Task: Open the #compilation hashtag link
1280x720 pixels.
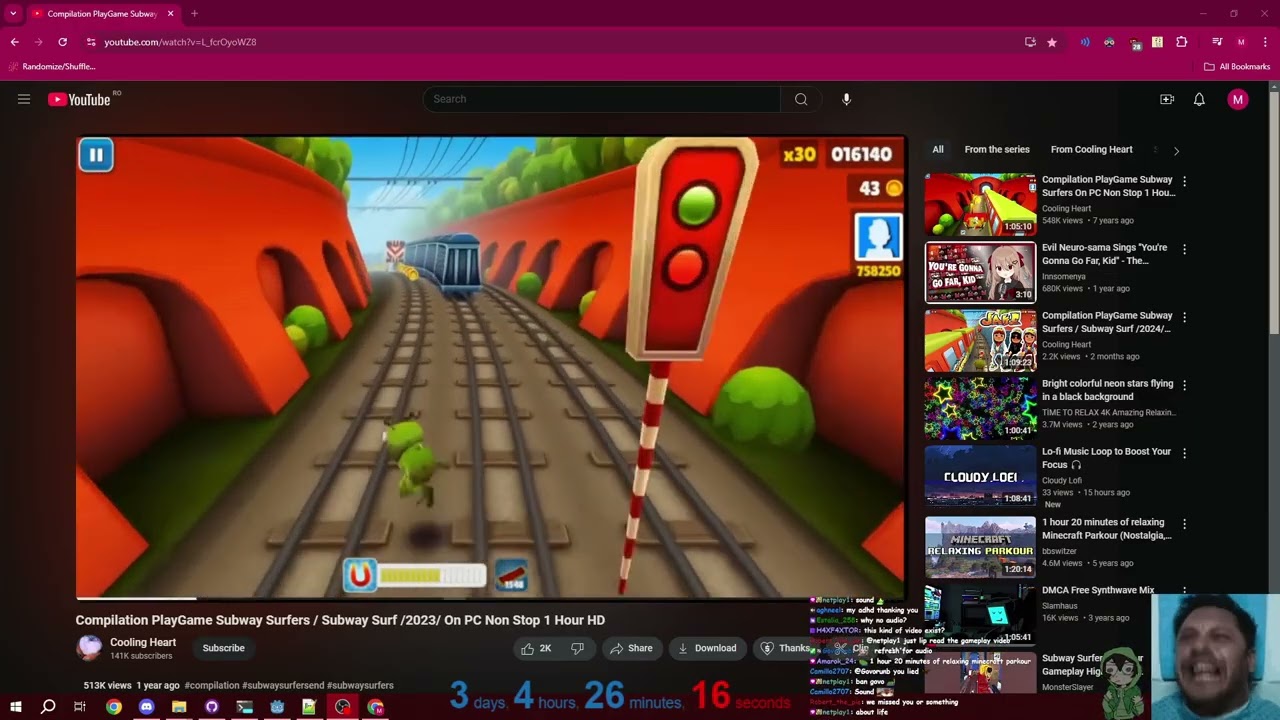Action: point(212,686)
